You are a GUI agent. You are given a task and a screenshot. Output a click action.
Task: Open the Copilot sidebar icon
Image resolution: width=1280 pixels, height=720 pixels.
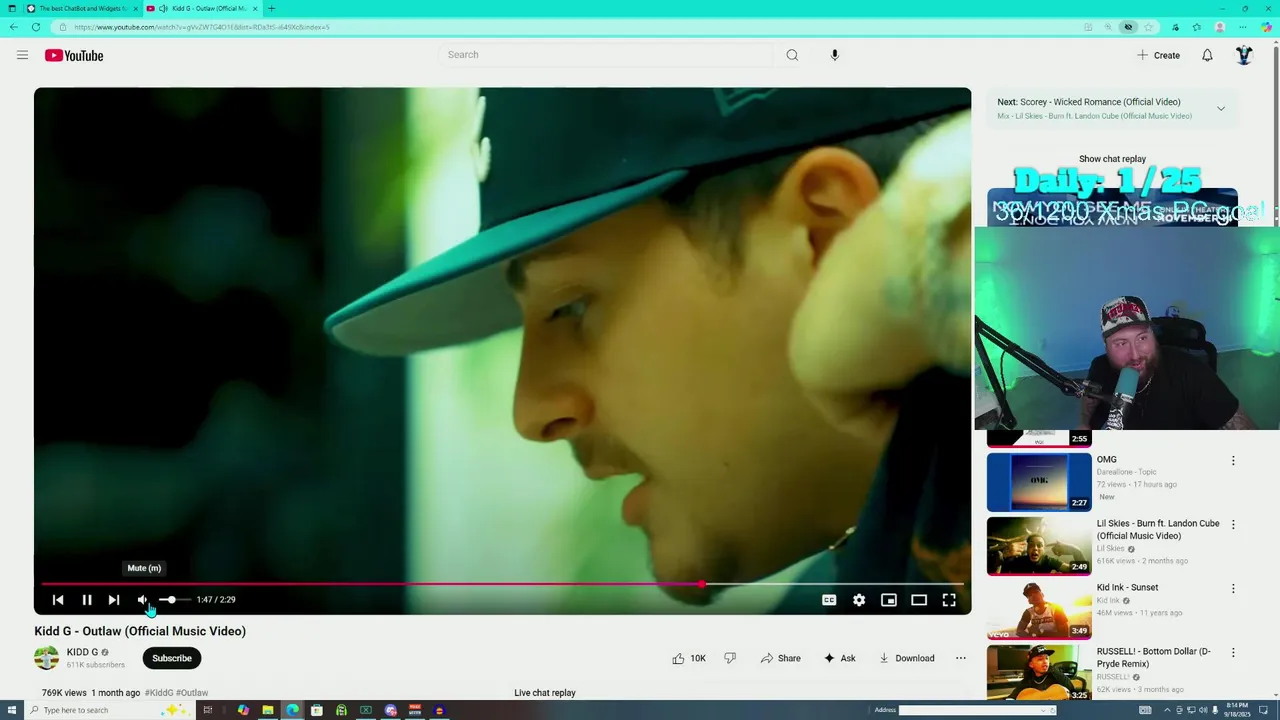1266,27
